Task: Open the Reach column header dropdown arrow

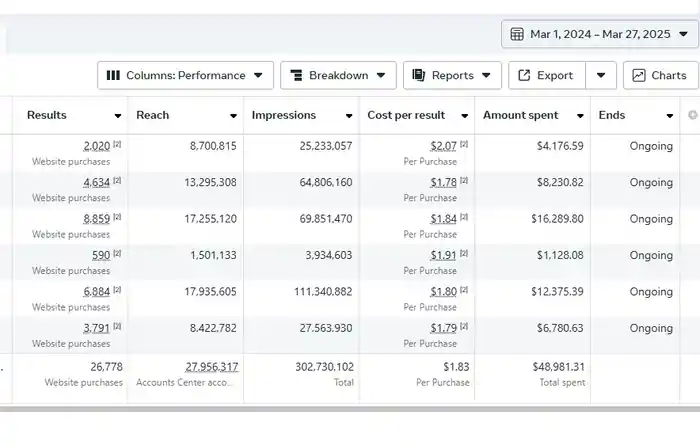Action: (x=233, y=116)
